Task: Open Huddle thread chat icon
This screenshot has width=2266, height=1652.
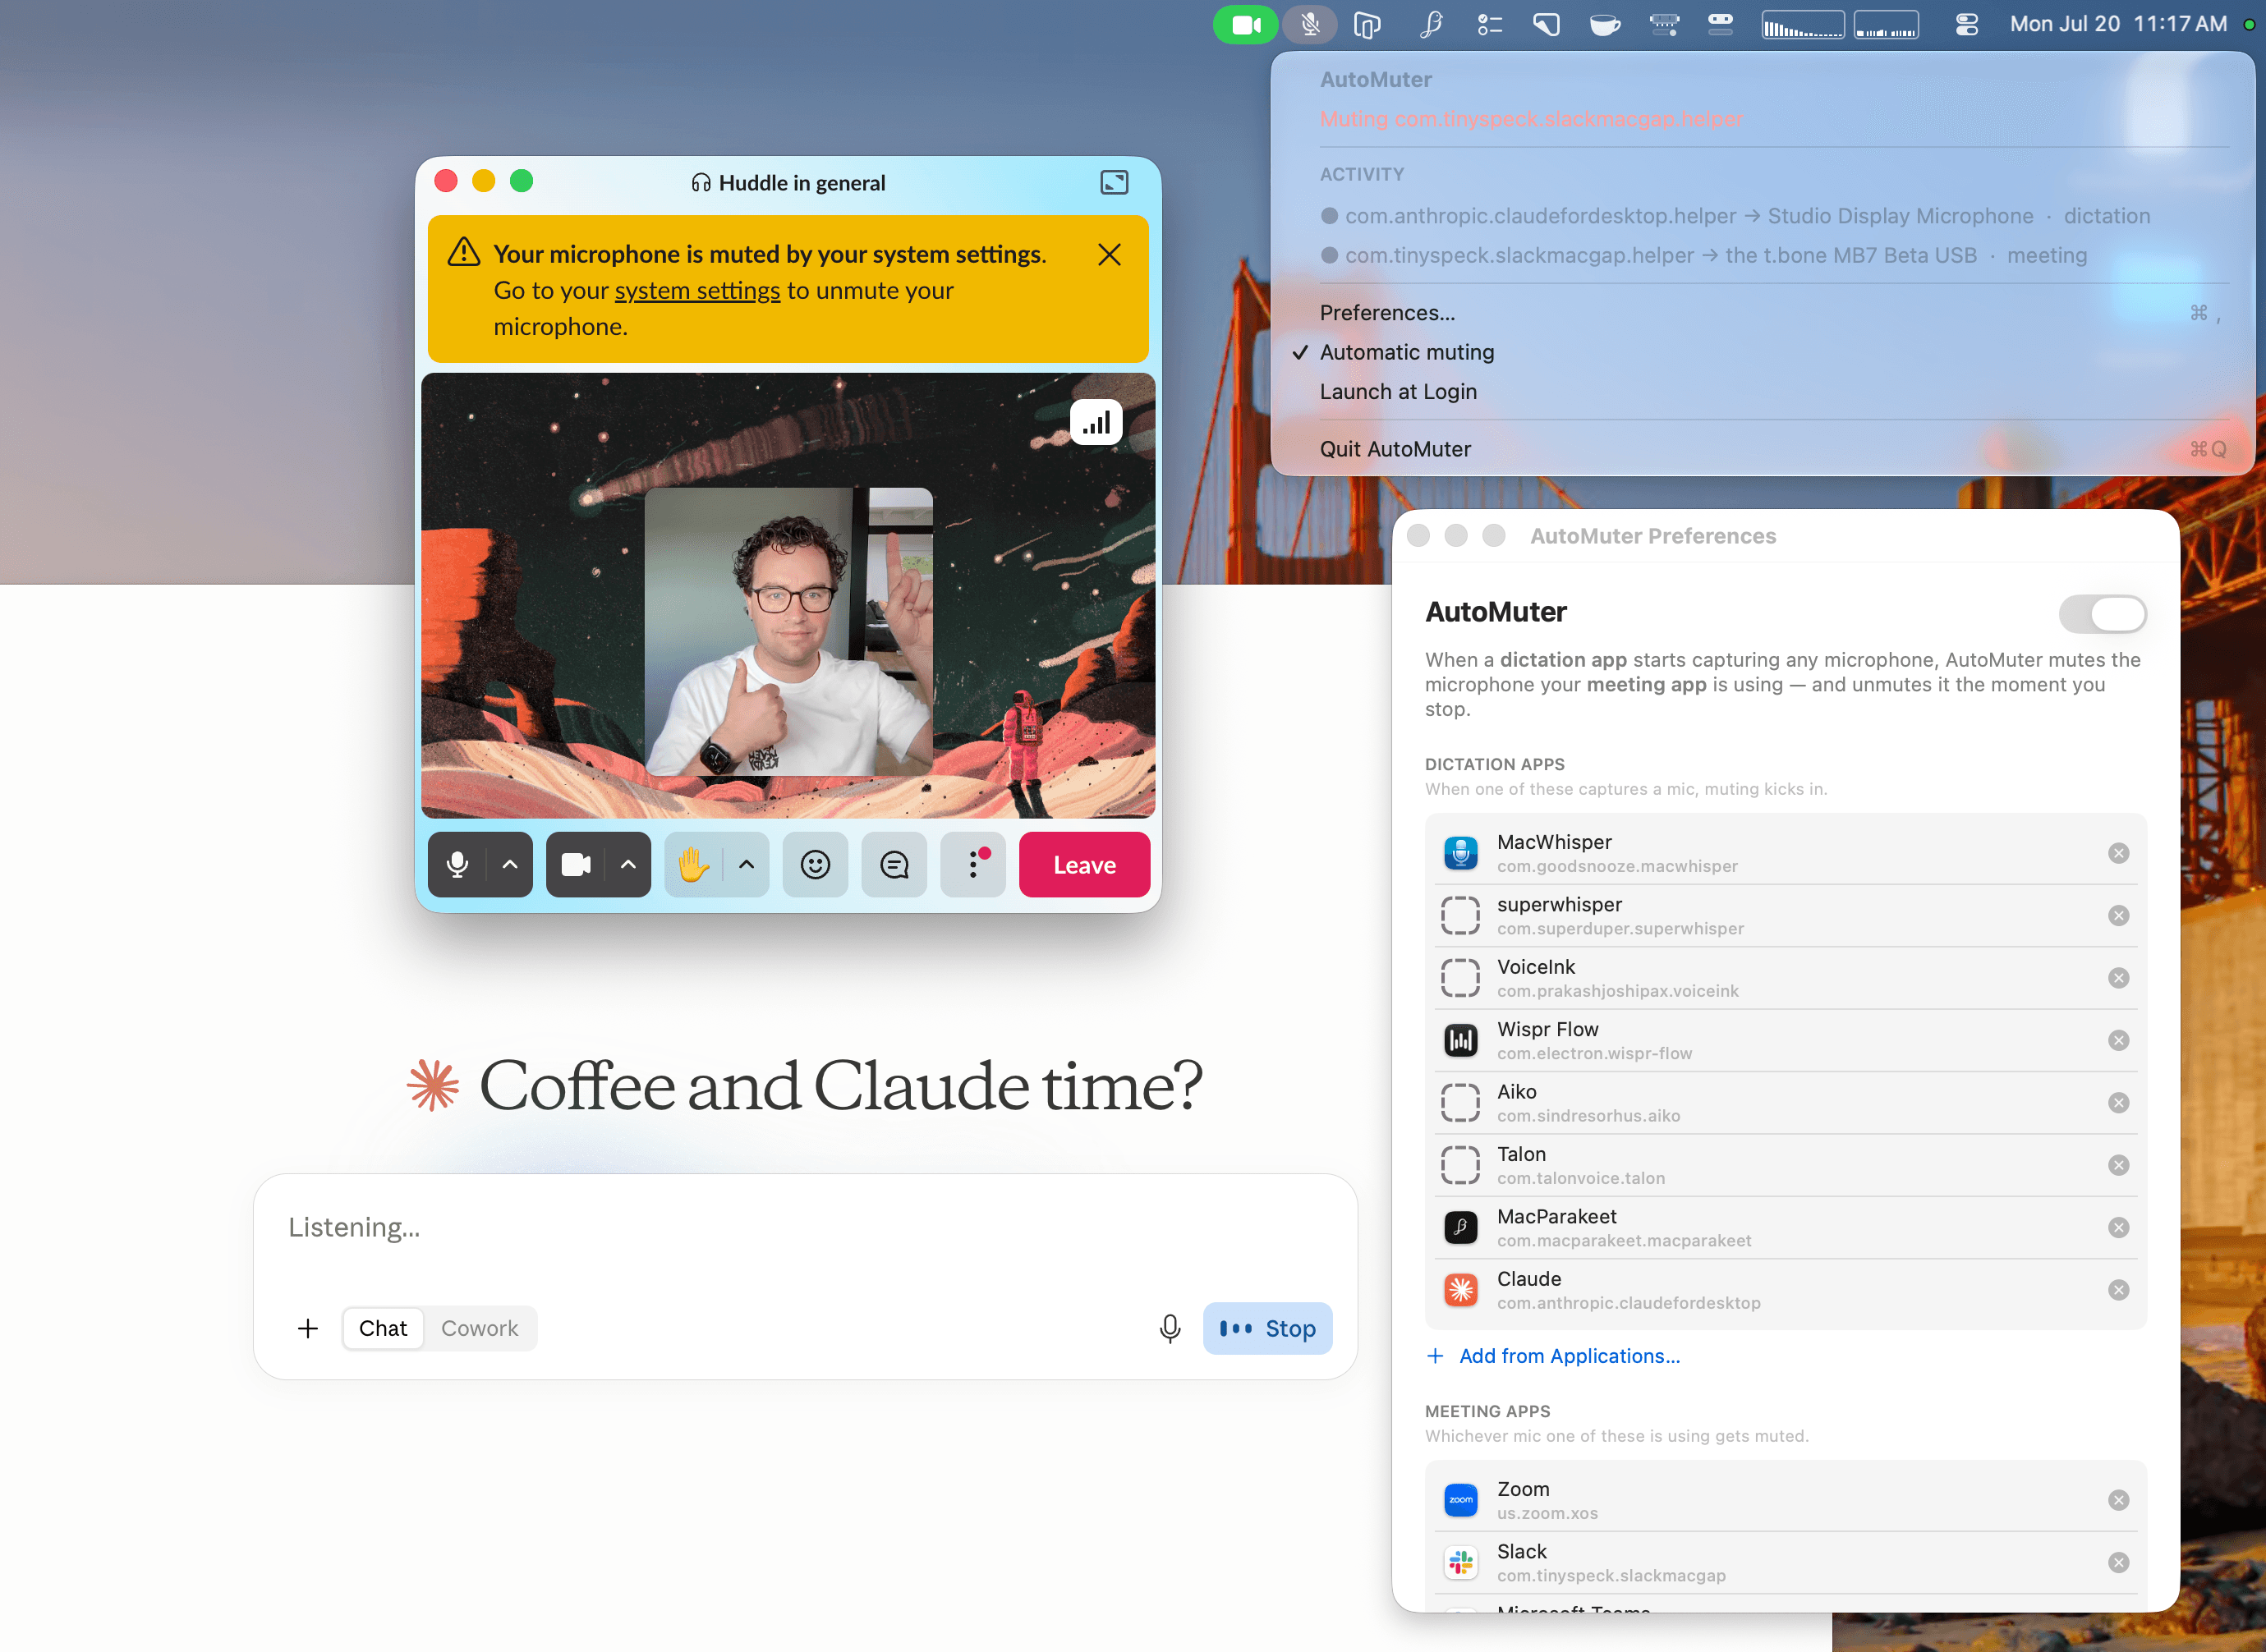Action: [x=894, y=865]
